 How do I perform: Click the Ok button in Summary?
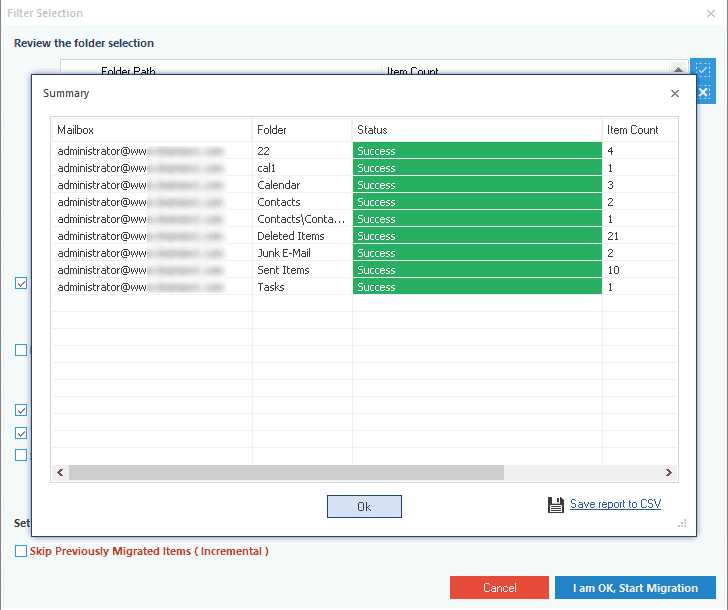(364, 506)
